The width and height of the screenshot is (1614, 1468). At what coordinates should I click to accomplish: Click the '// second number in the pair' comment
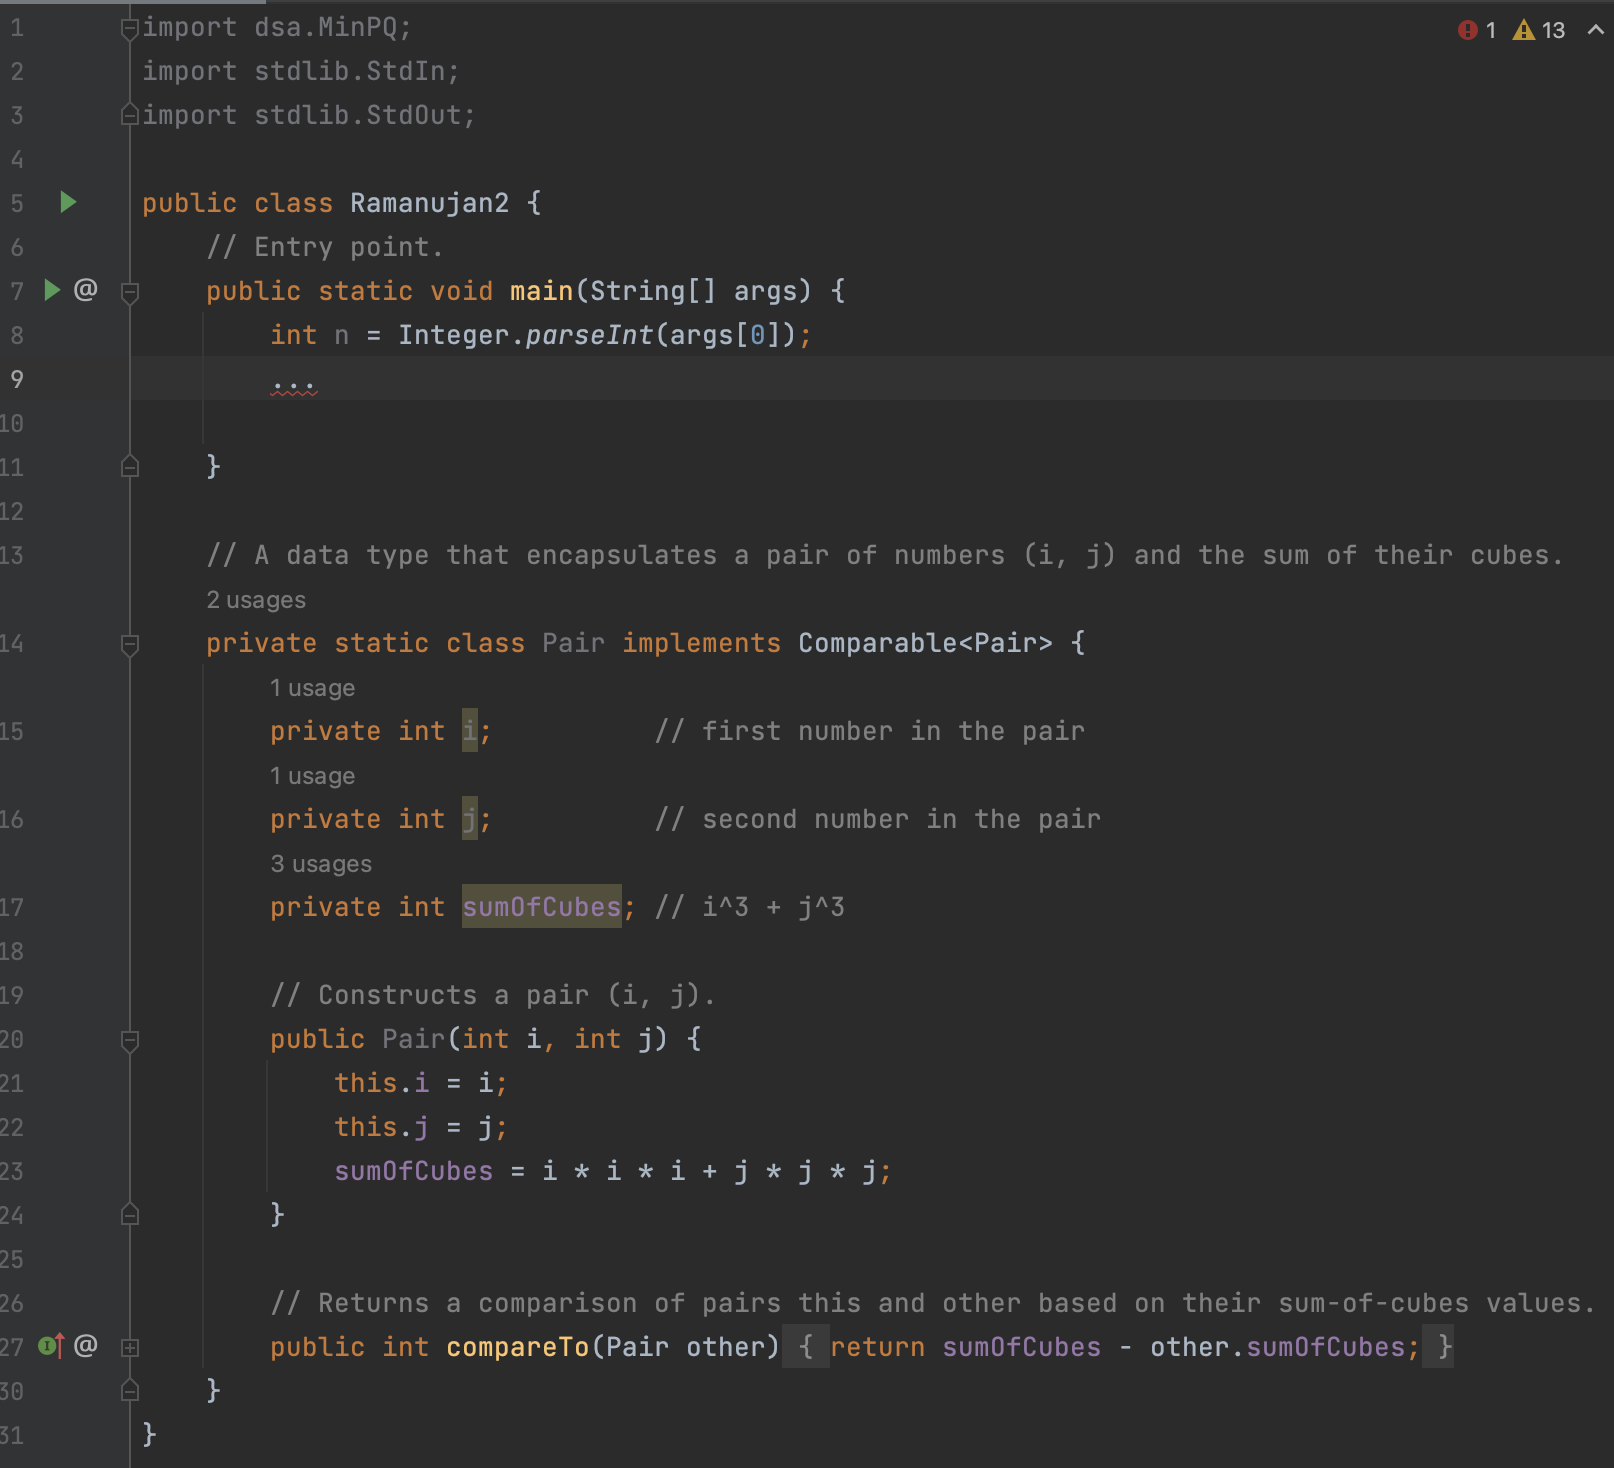coord(877,819)
